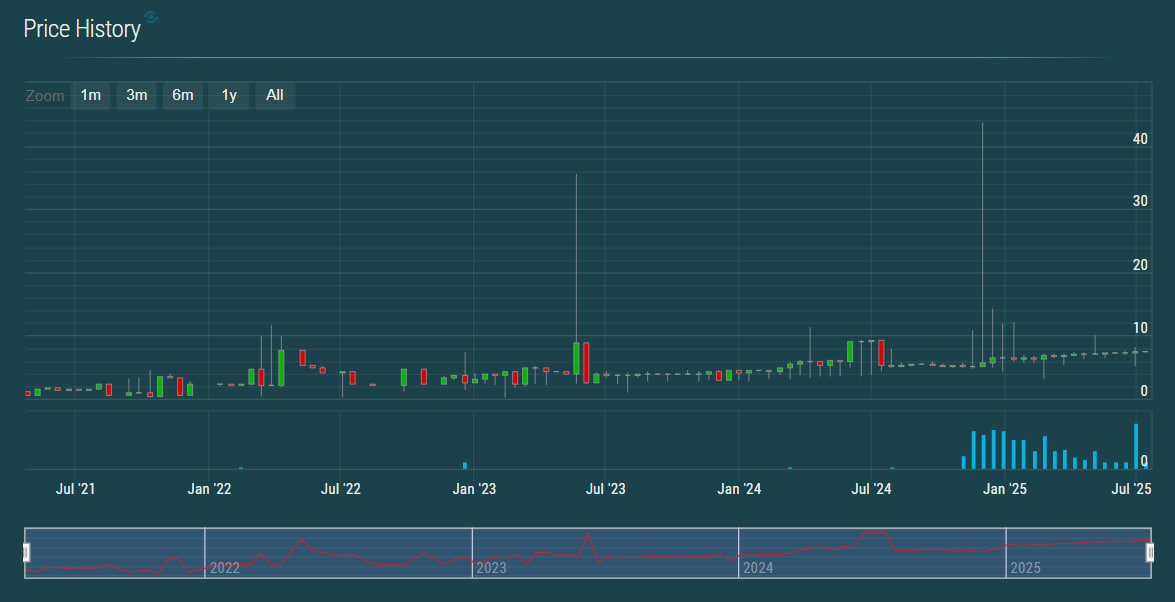Click the 2023 label in the navigator

coord(492,568)
